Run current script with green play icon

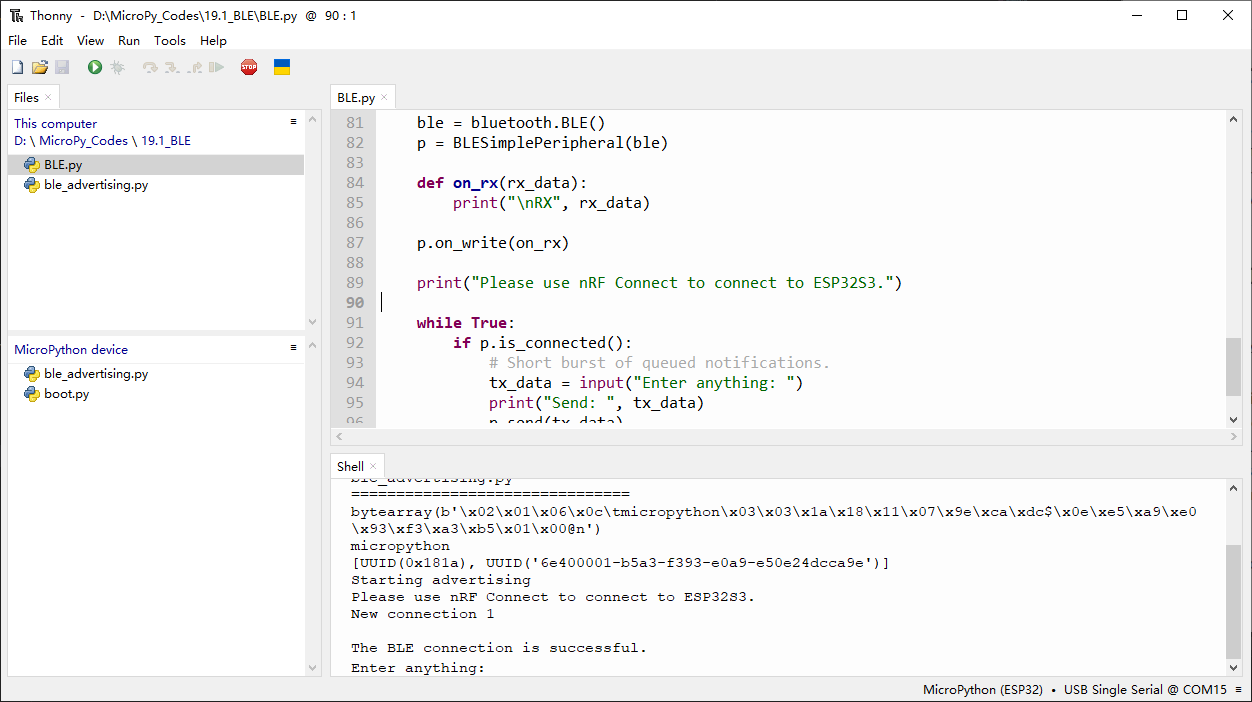(95, 67)
